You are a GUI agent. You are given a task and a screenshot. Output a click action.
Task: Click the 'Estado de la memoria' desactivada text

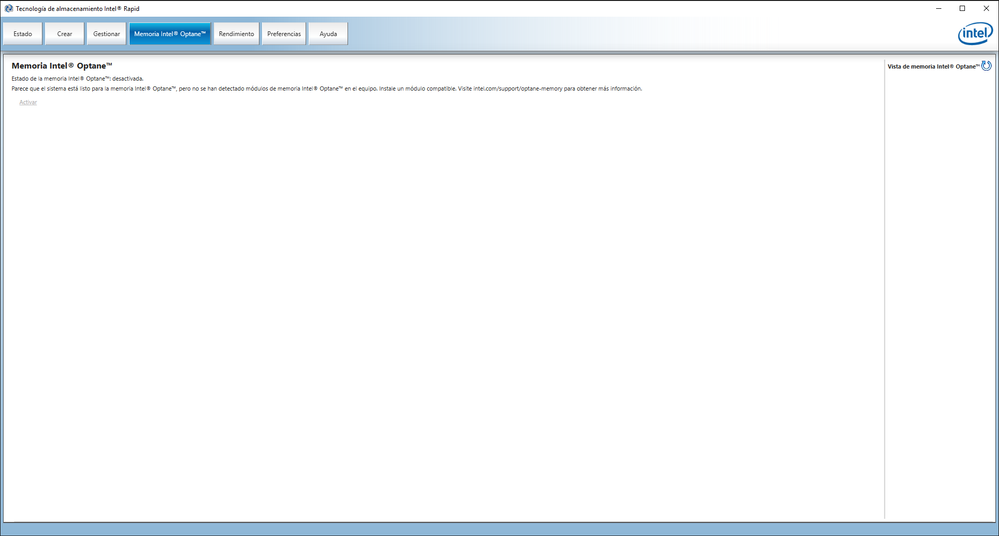78,78
